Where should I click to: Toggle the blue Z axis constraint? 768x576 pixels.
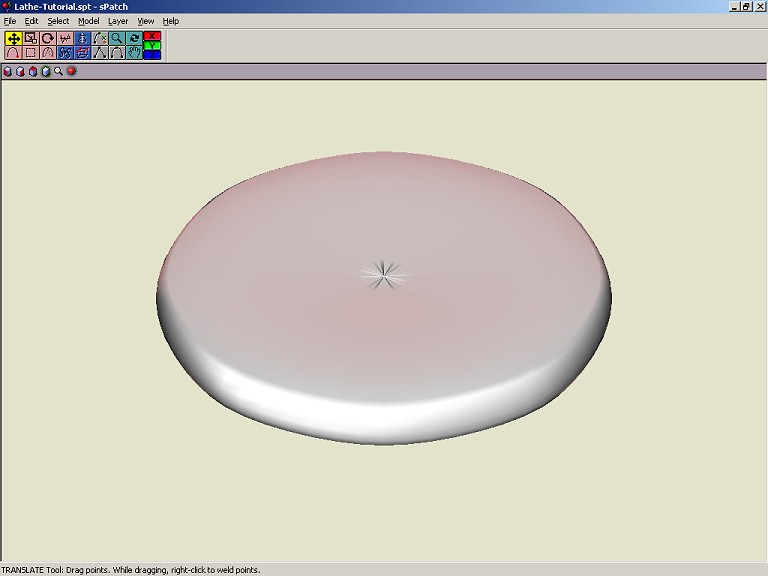pos(152,55)
